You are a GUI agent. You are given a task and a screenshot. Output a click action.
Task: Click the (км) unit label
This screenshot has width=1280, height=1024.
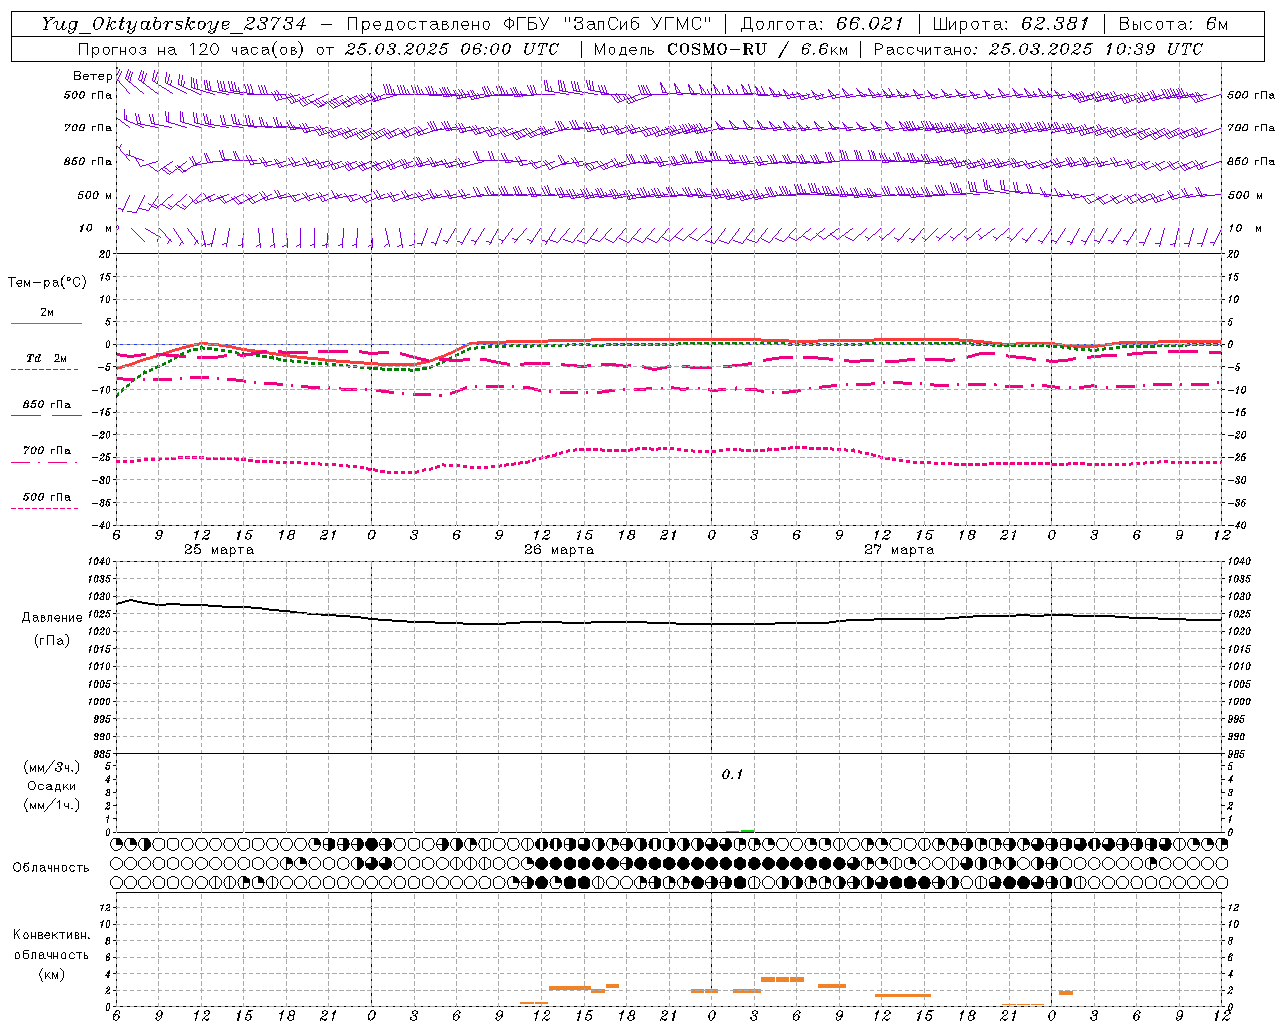click(x=51, y=974)
